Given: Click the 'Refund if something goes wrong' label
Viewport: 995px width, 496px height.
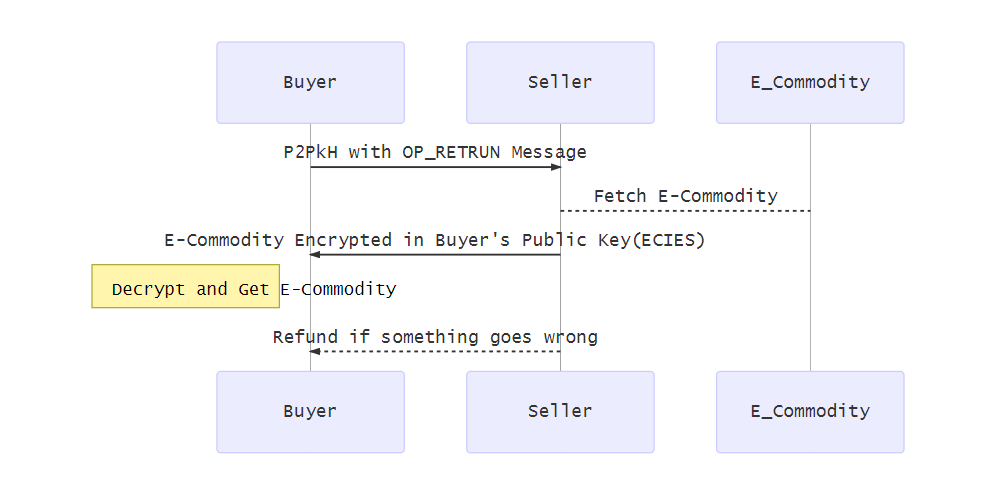Looking at the screenshot, I should [x=435, y=337].
